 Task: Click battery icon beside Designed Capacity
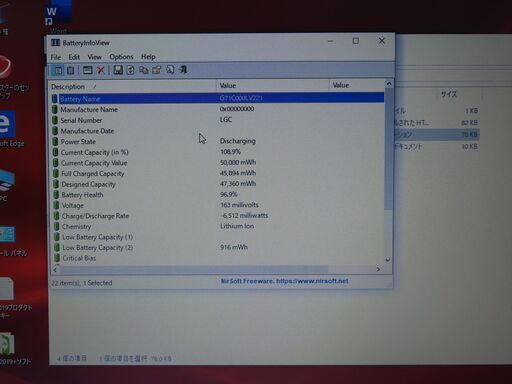(x=56, y=184)
